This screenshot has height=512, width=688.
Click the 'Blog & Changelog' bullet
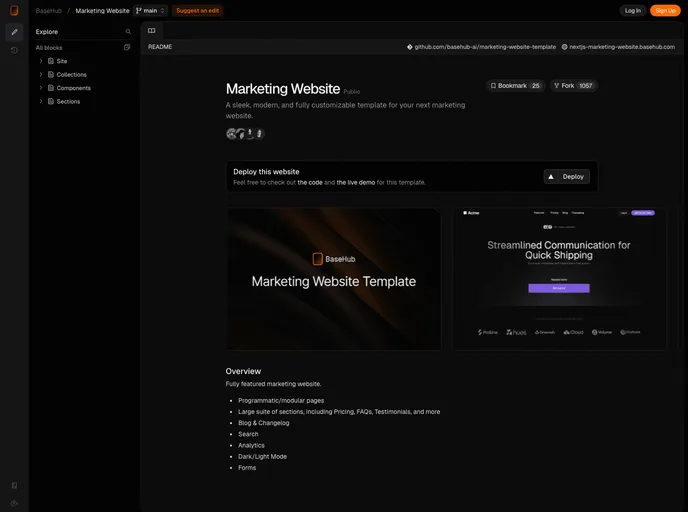pos(263,423)
